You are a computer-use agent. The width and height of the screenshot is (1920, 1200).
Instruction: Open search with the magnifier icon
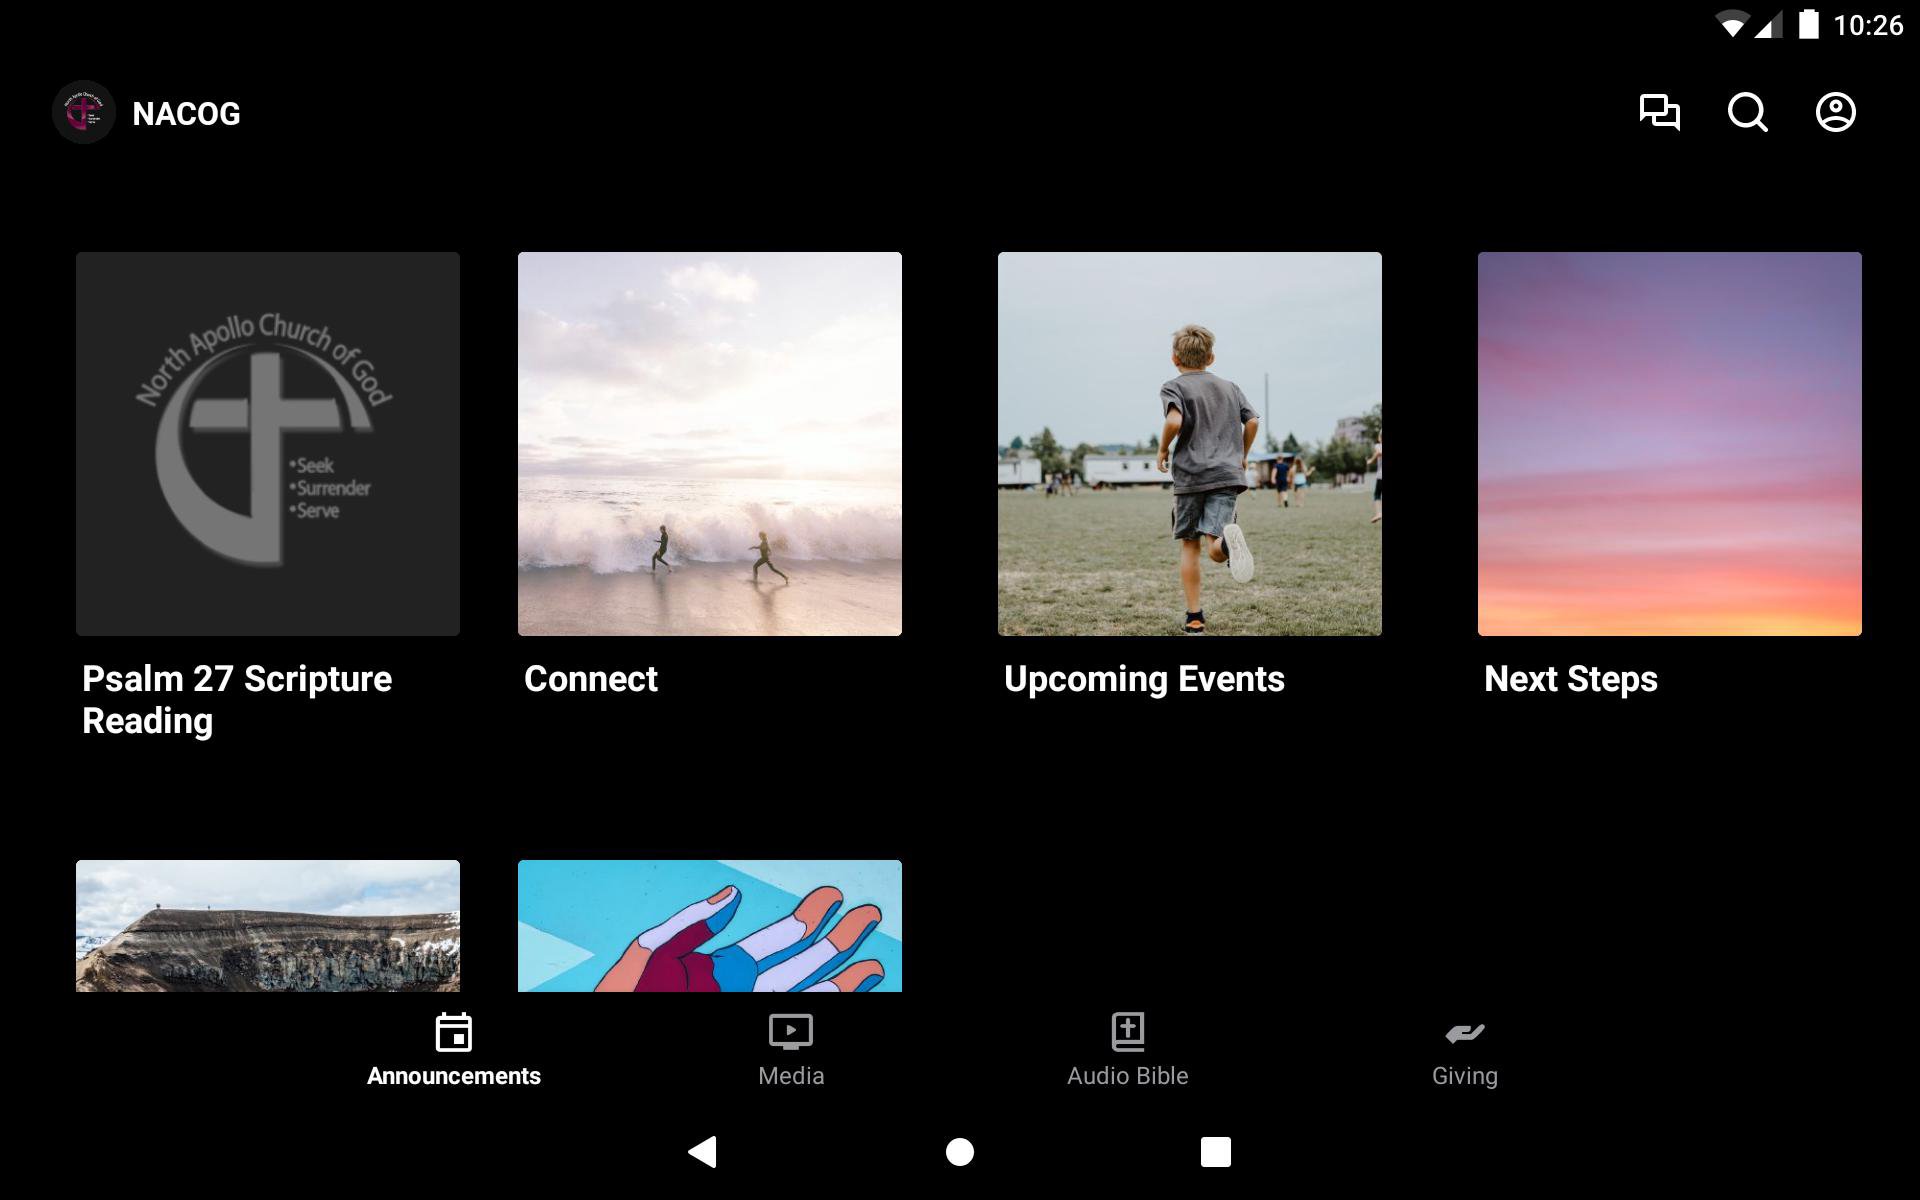coord(1747,112)
